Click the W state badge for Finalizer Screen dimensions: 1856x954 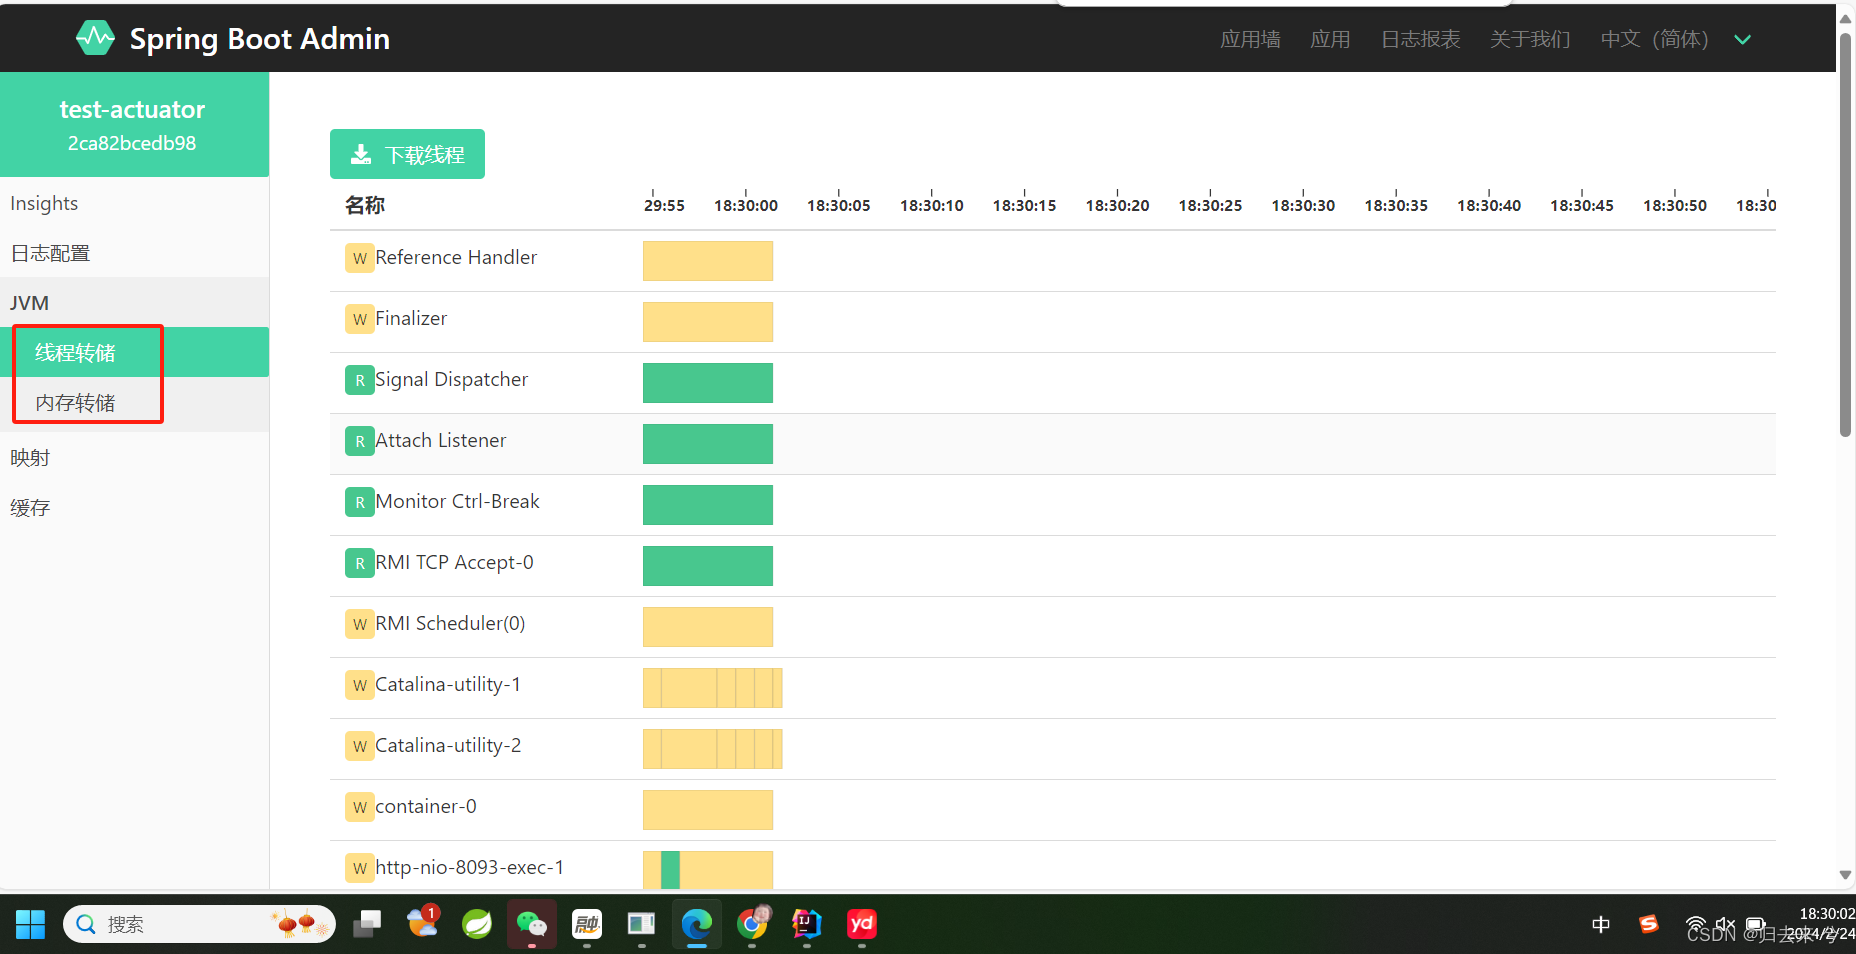point(359,319)
